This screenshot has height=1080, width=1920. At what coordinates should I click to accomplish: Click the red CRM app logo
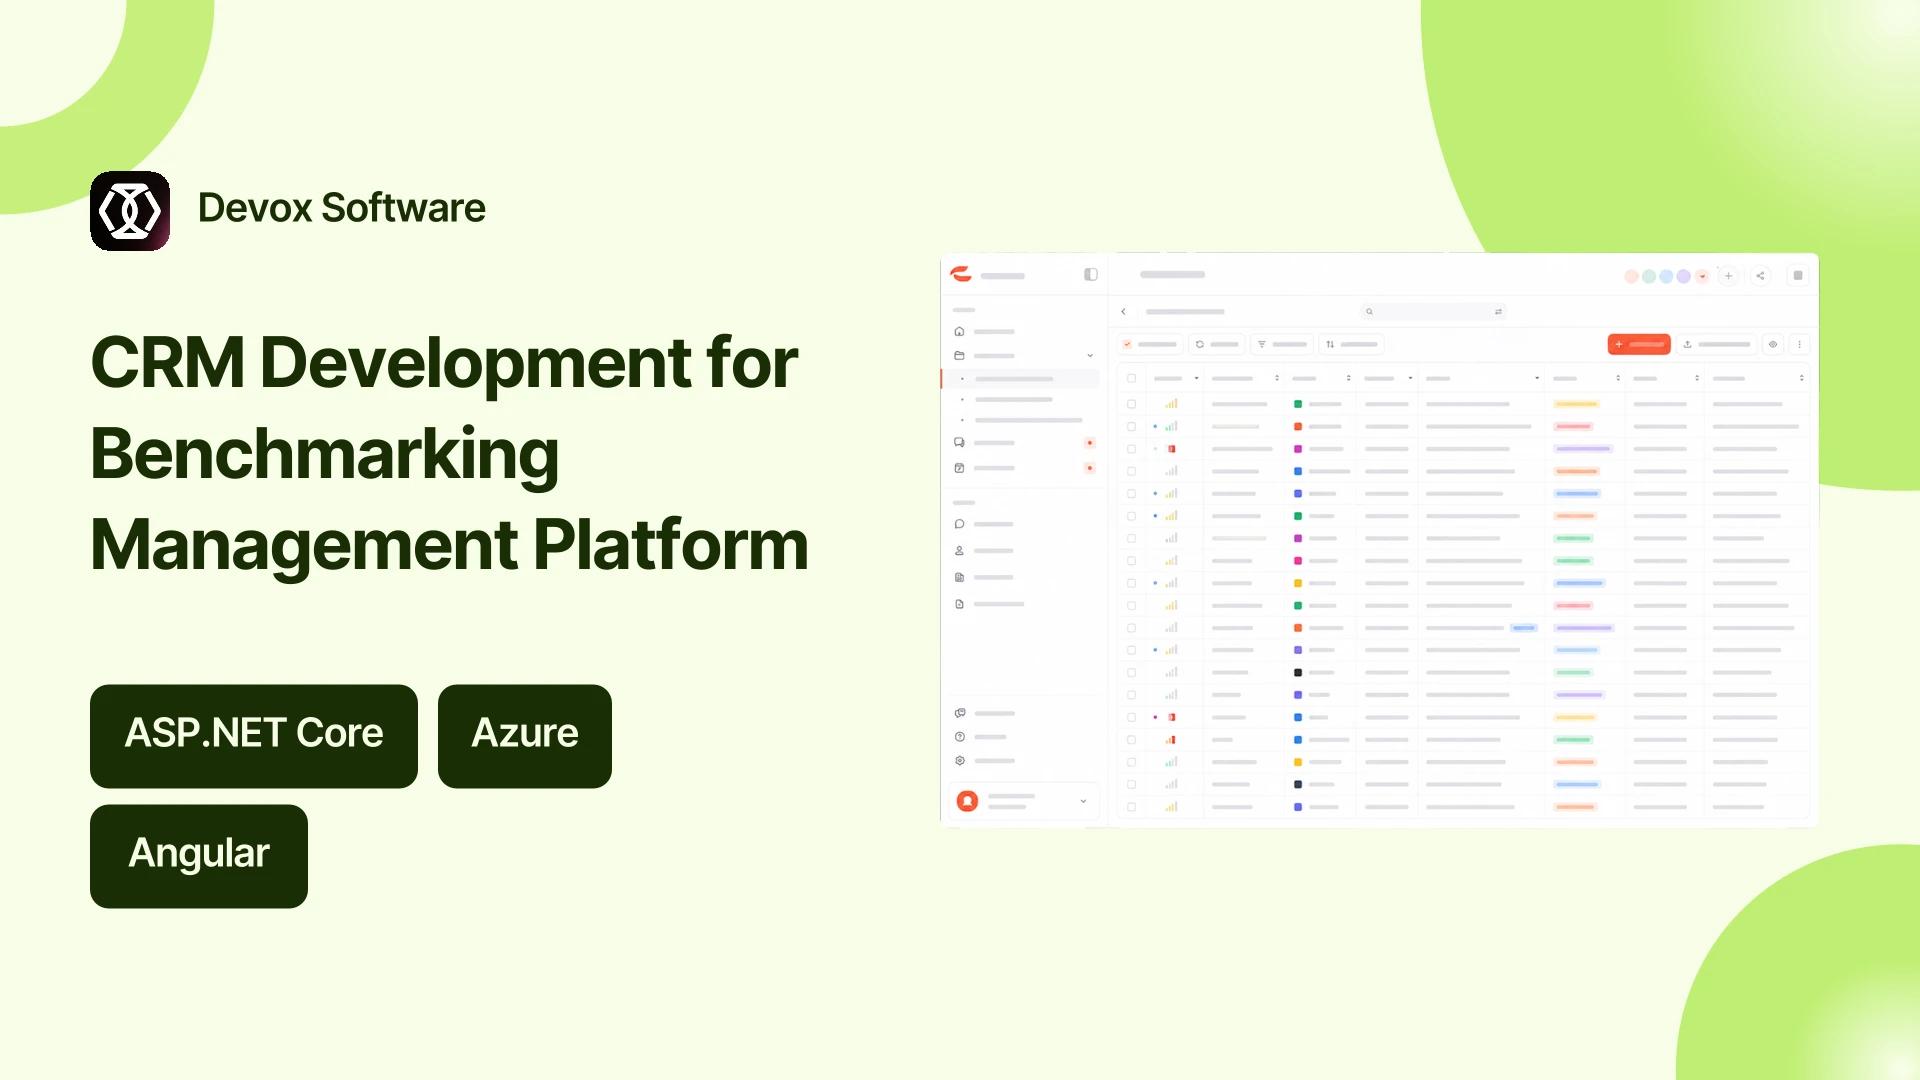961,275
